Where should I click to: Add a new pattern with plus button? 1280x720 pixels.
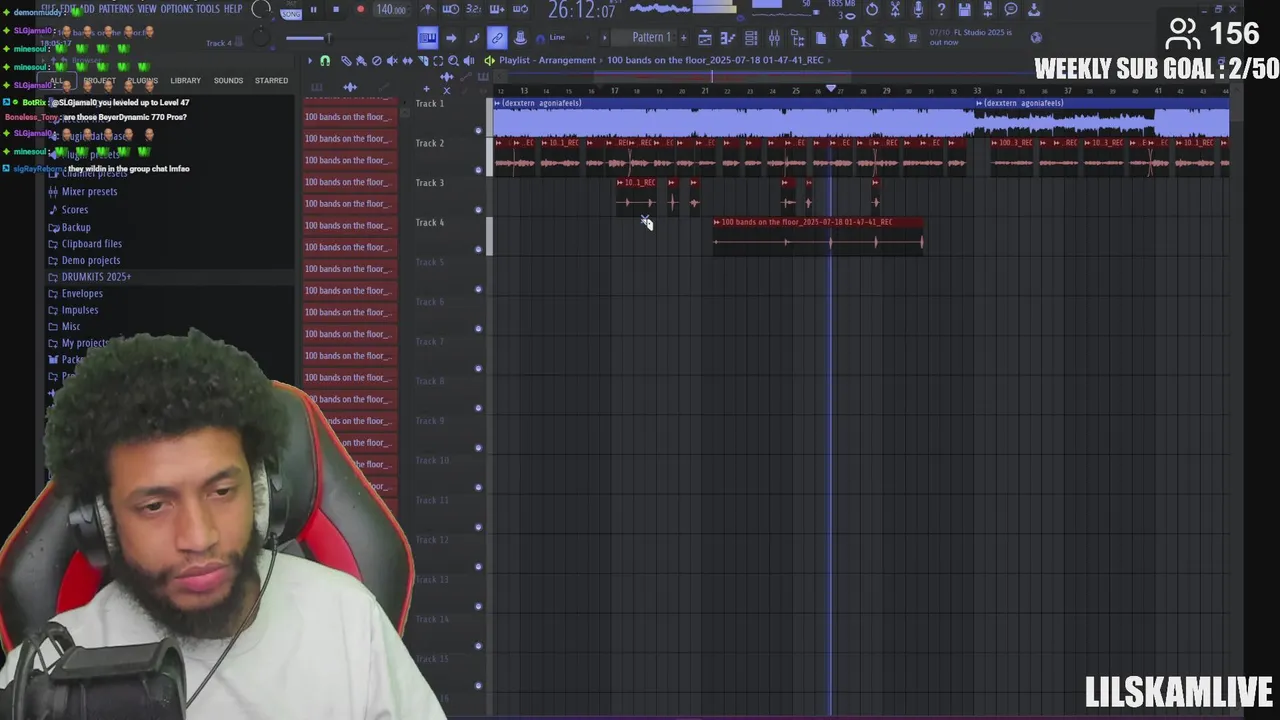[x=683, y=38]
